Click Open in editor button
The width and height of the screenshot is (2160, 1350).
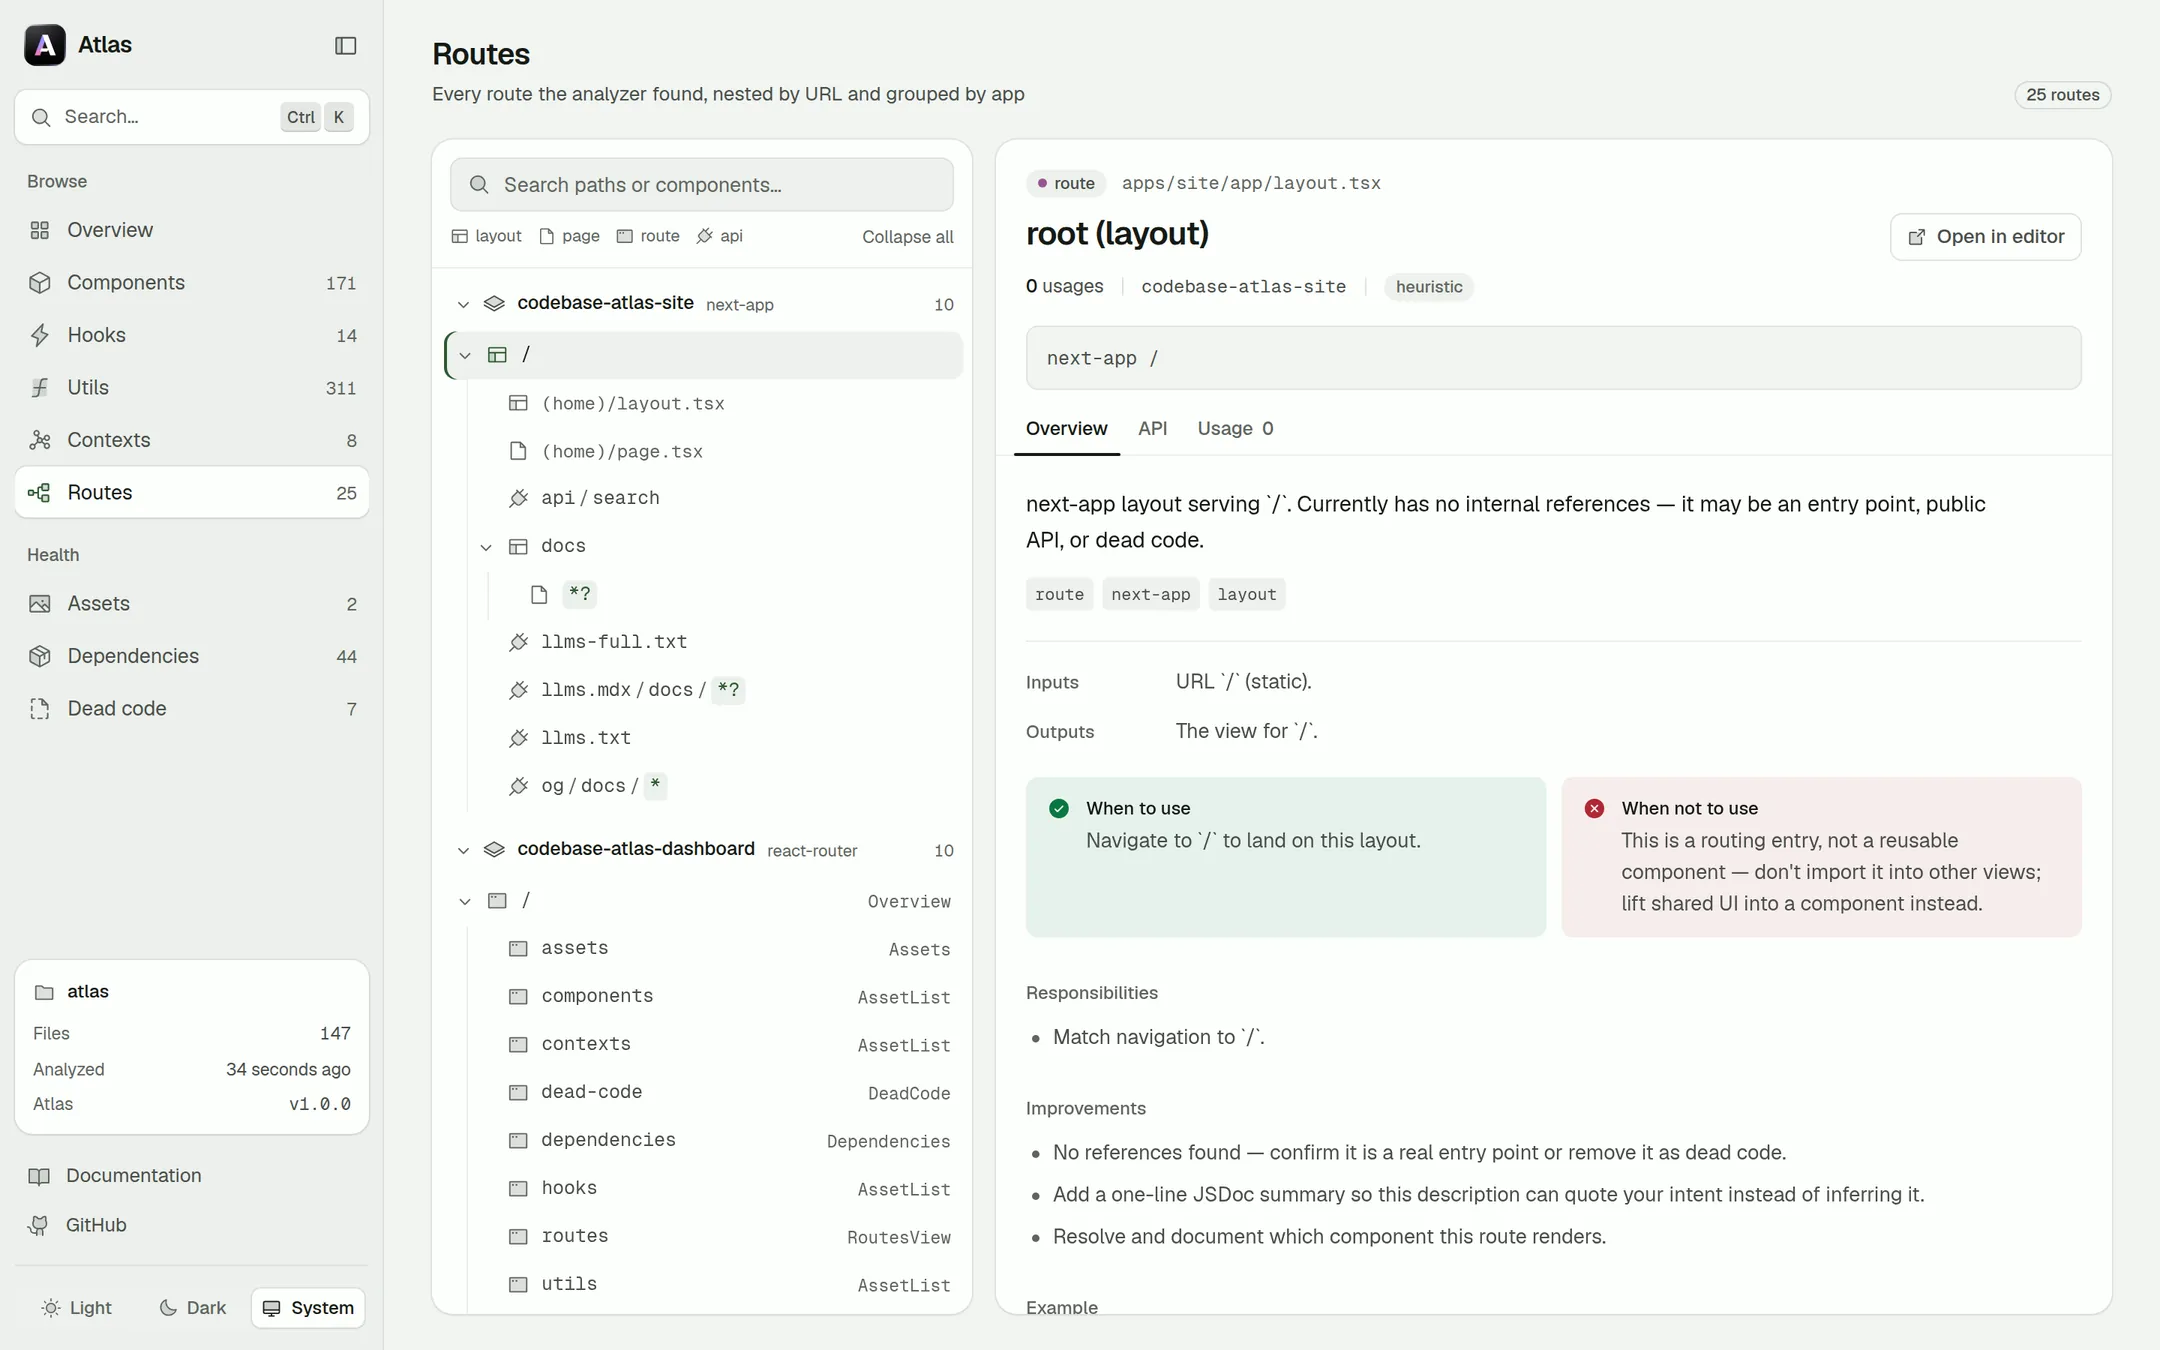click(x=1985, y=237)
